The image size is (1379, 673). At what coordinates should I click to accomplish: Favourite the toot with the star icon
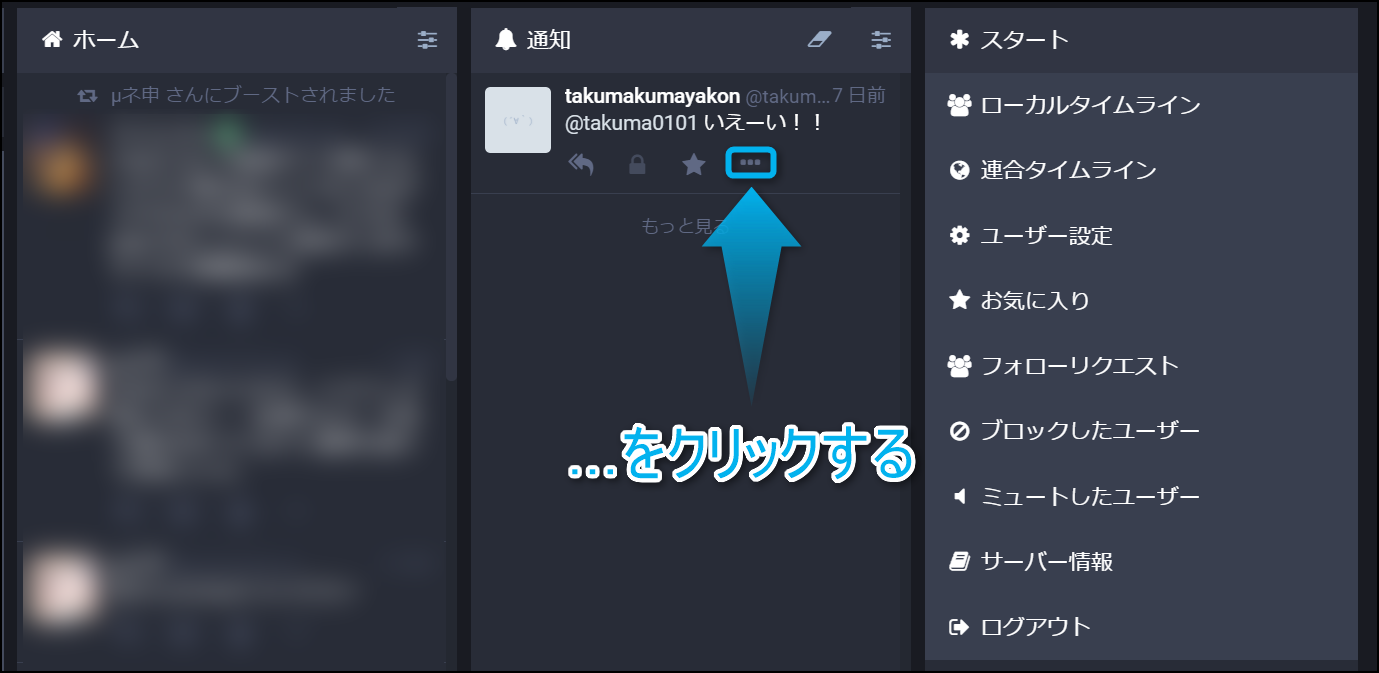(694, 164)
